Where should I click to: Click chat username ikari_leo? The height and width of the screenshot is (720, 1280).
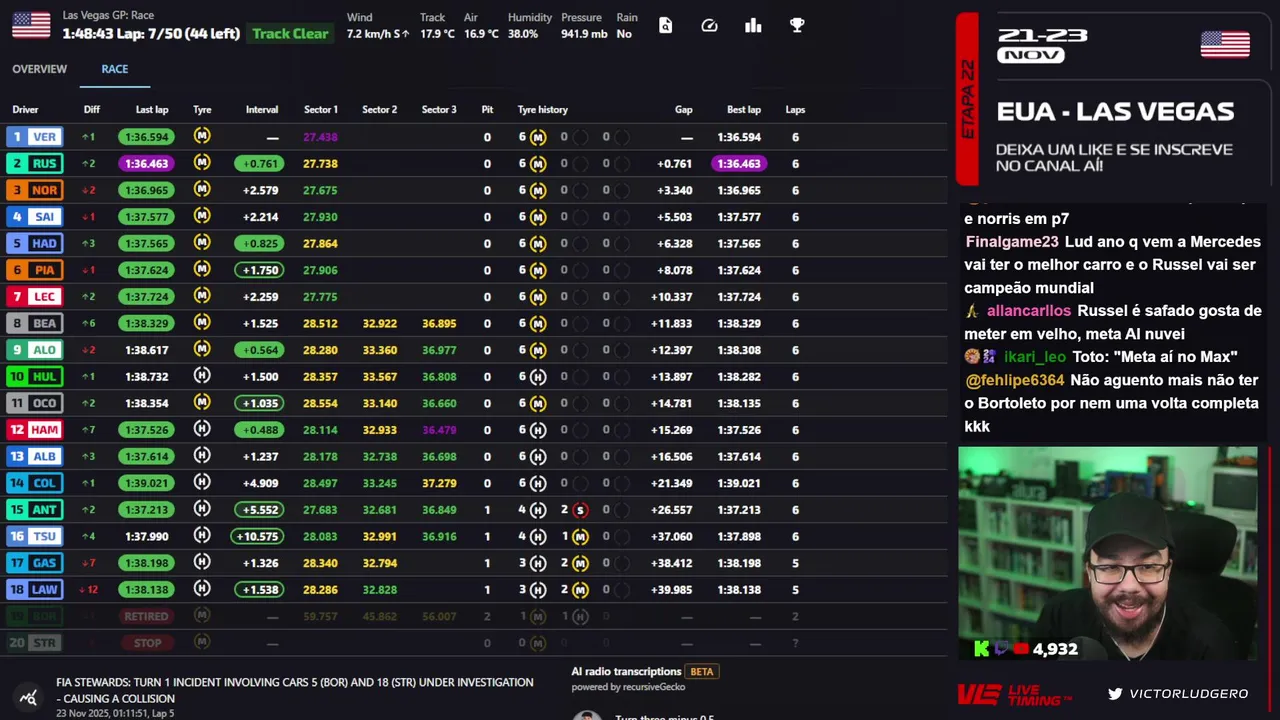tap(1035, 357)
